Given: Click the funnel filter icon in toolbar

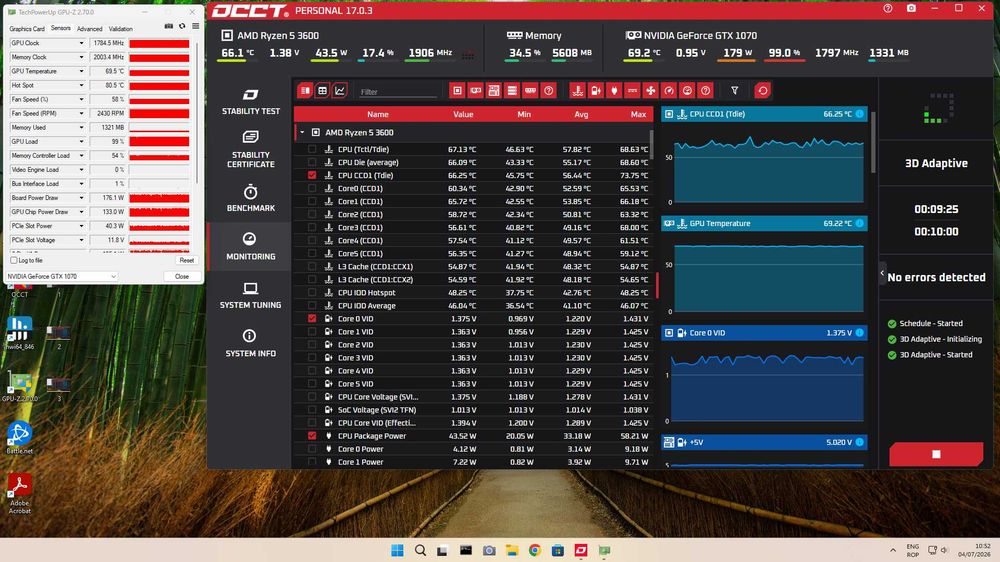Looking at the screenshot, I should pos(734,91).
